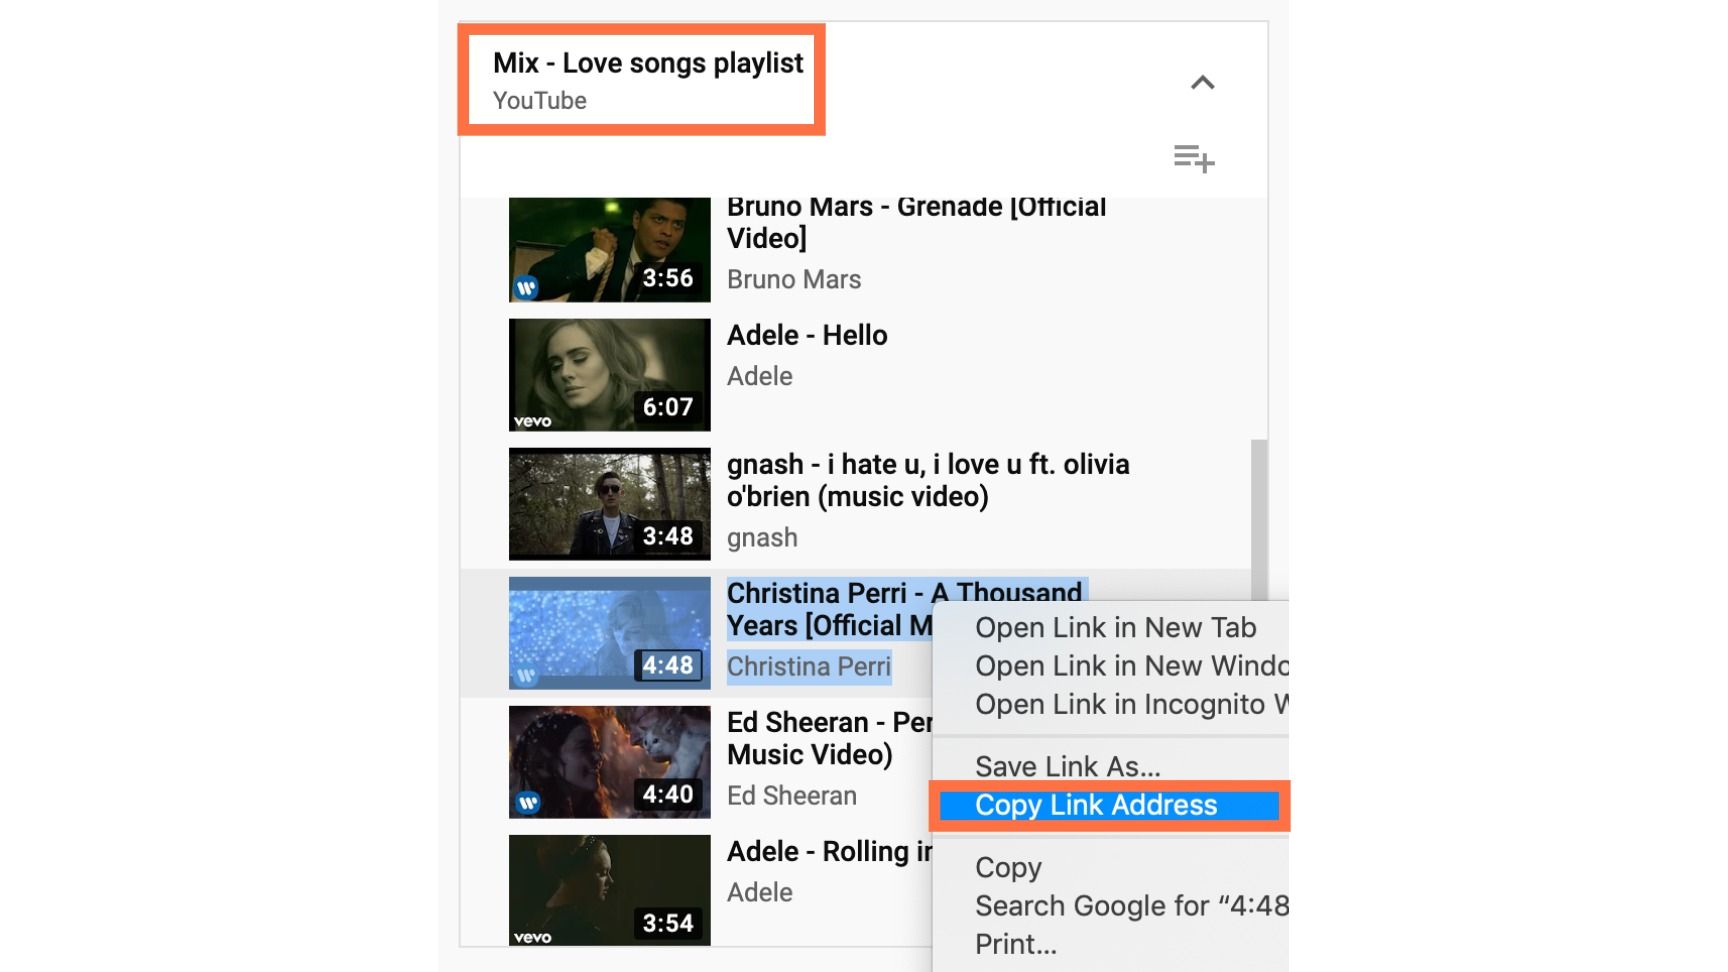
Task: Open Bruno Mars Grenade video thumbnail
Action: point(609,250)
